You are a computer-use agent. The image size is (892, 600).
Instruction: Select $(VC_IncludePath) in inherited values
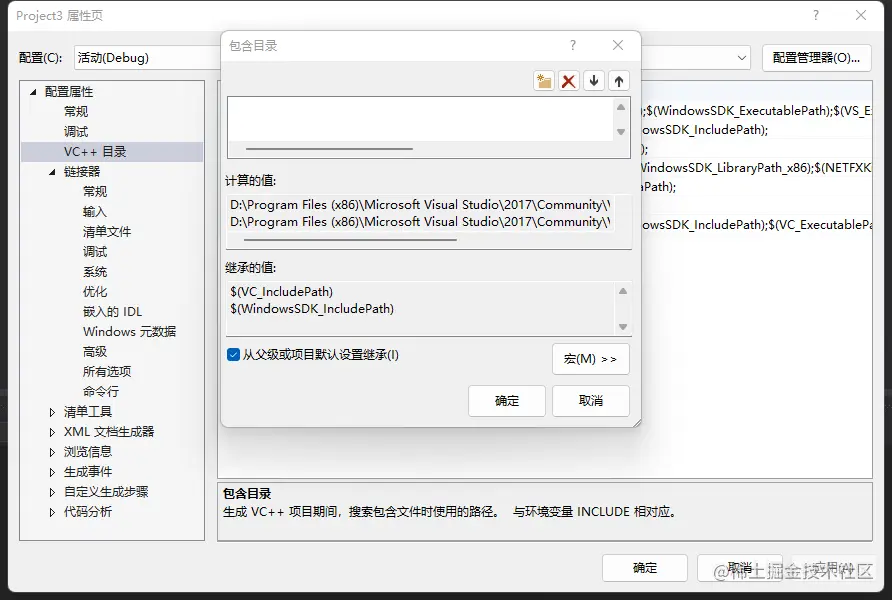(x=282, y=292)
